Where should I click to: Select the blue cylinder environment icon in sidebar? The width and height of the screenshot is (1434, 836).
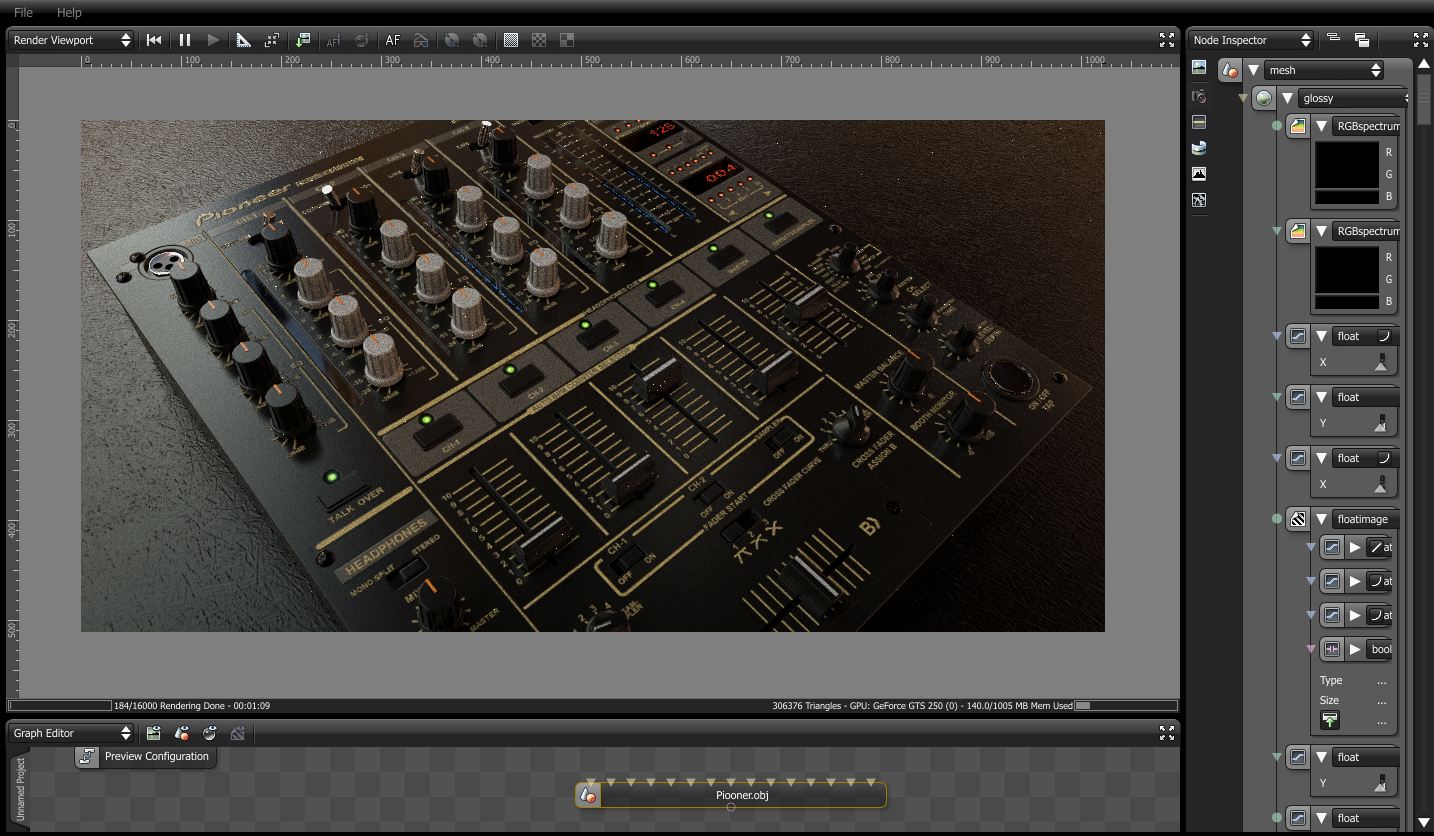point(1199,148)
